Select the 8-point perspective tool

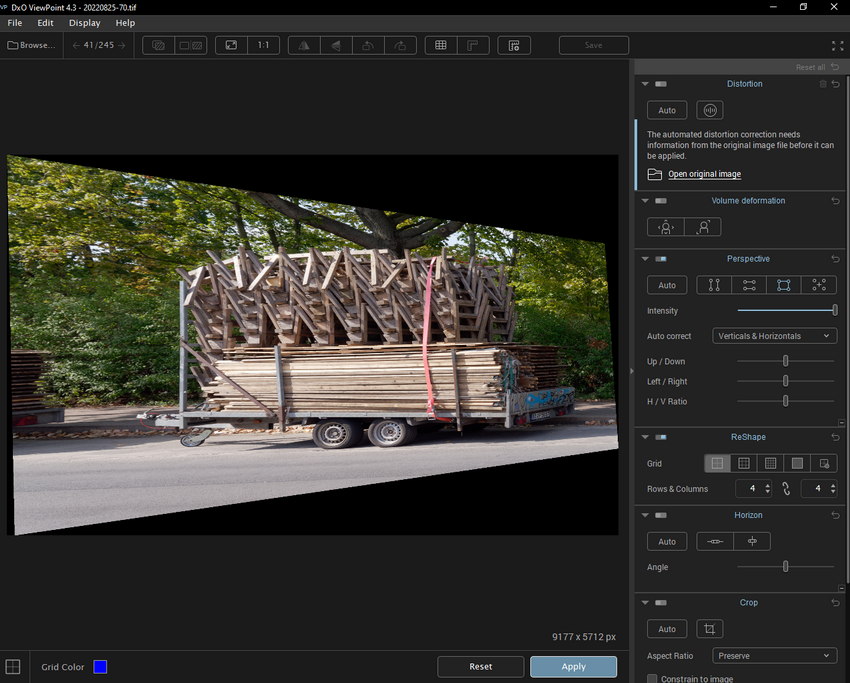click(x=818, y=285)
